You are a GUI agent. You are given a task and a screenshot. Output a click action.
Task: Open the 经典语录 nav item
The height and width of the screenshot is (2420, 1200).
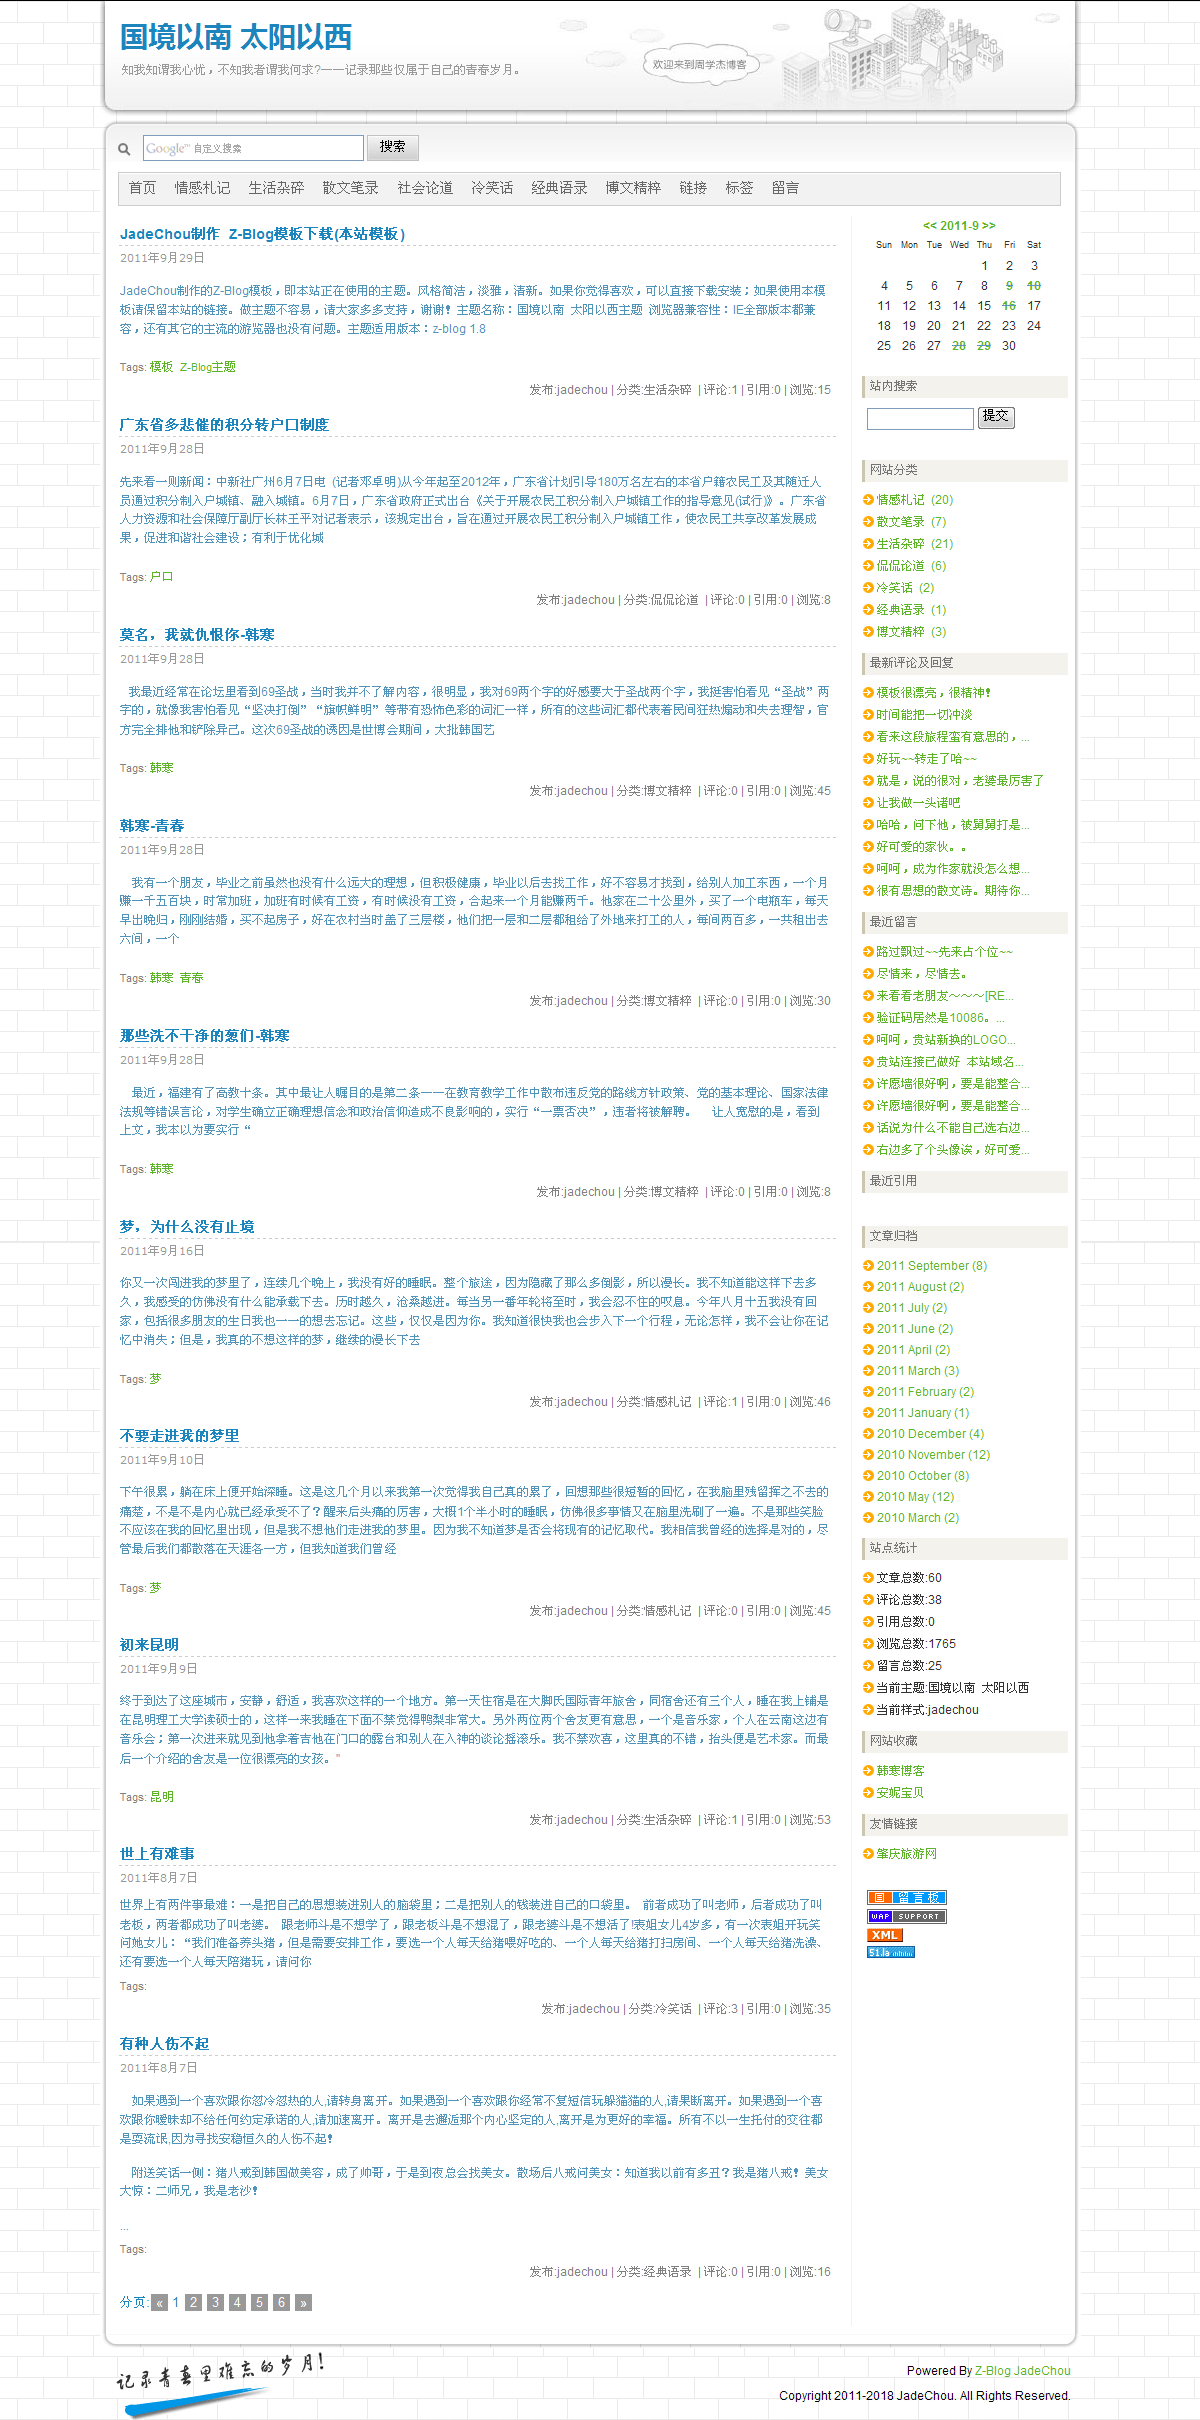(x=559, y=188)
